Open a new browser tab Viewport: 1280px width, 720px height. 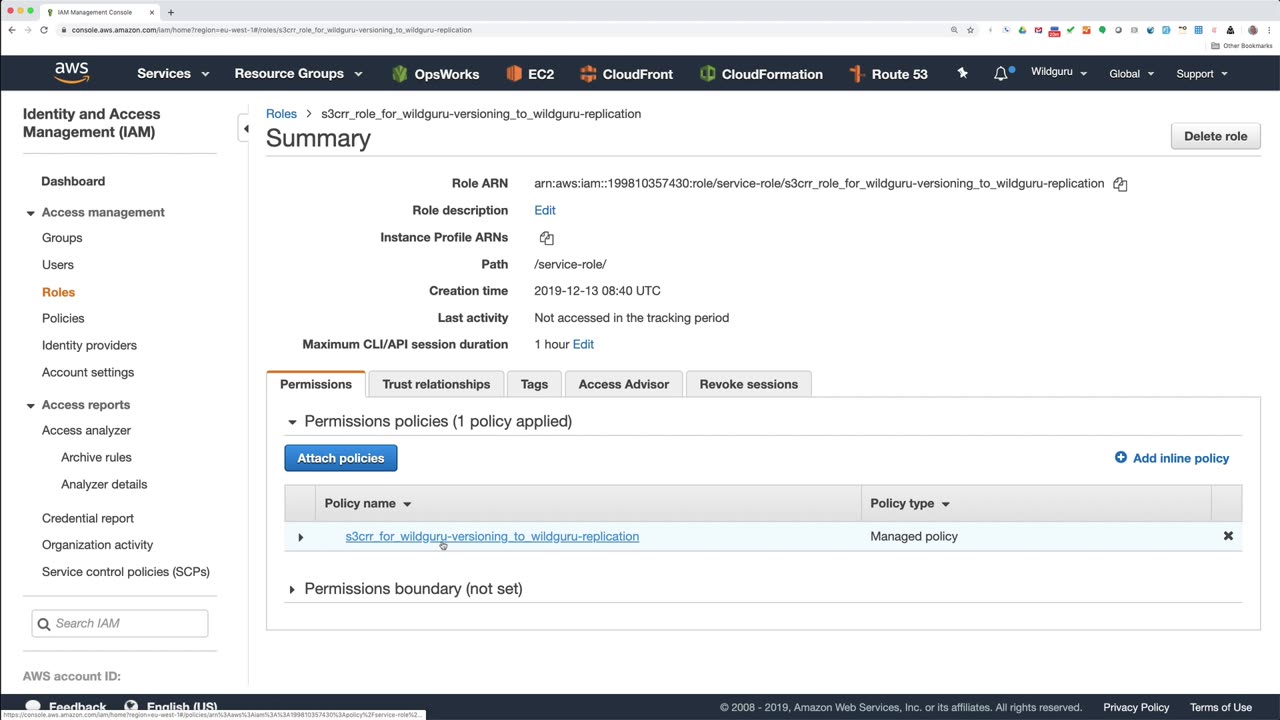point(171,12)
